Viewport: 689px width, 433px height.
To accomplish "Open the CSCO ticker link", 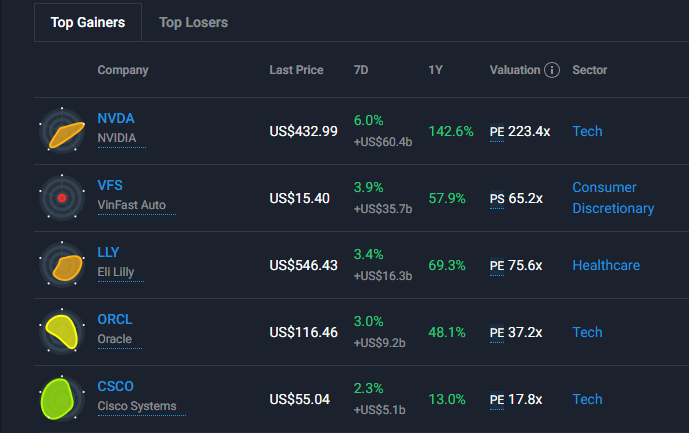I will pyautogui.click(x=115, y=387).
